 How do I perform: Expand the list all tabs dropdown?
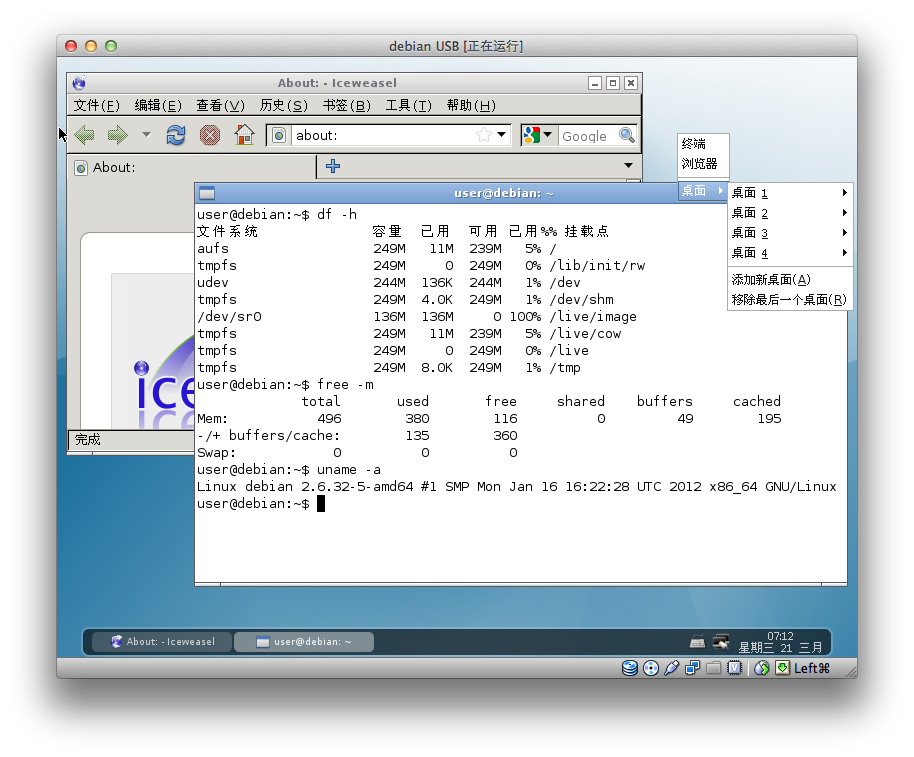tap(628, 166)
